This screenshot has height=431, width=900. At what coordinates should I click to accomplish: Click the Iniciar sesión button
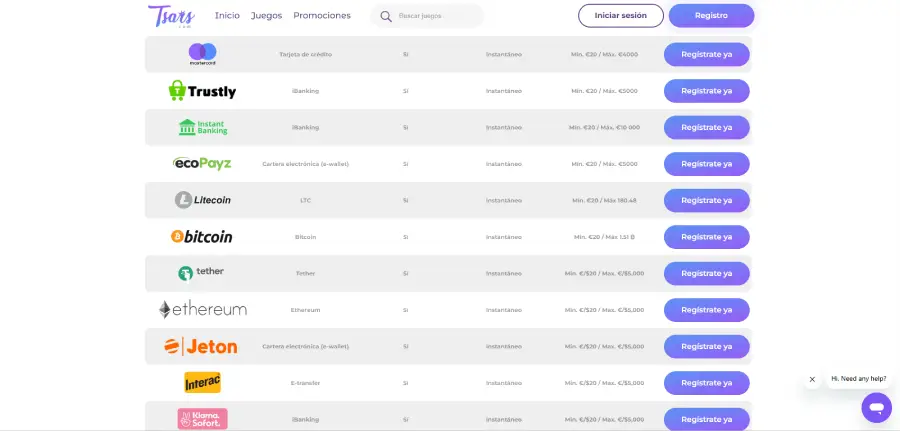coord(620,15)
